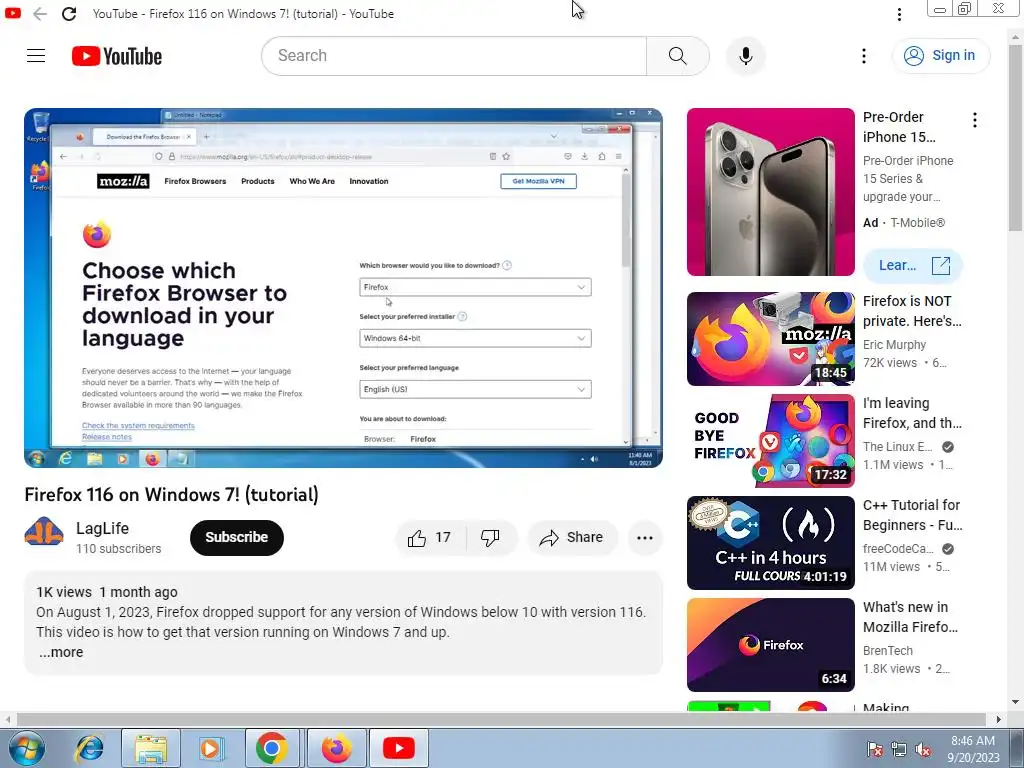Click 'What's new in Mozilla Firefo...' title
Viewport: 1024px width, 768px height.
[910, 616]
